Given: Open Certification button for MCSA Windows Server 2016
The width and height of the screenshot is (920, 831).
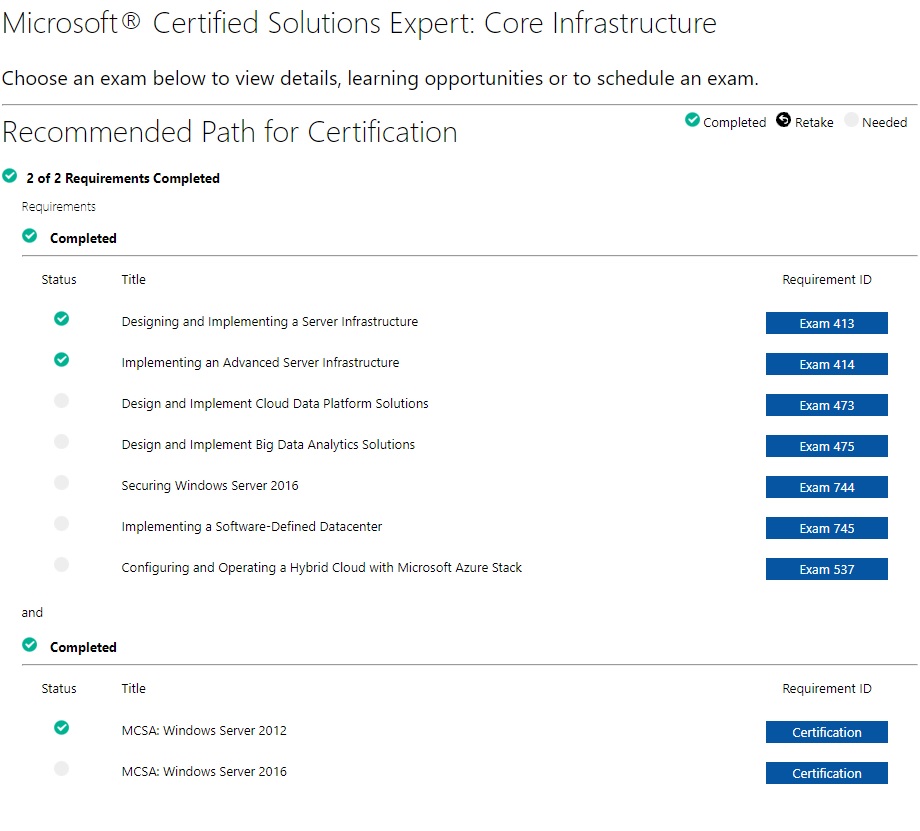Looking at the screenshot, I should pos(826,773).
